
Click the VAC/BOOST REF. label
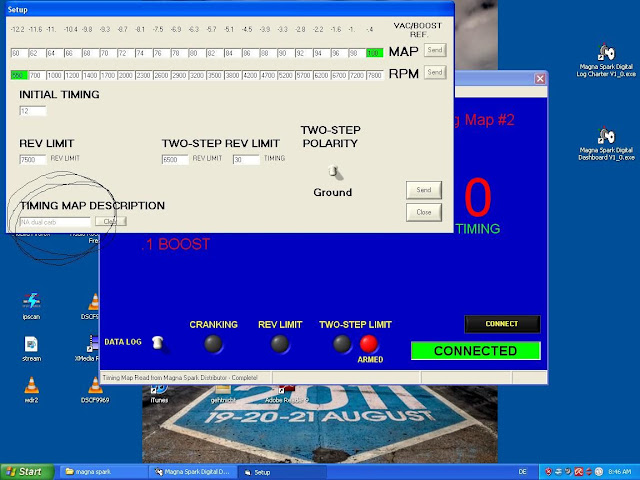tap(418, 30)
